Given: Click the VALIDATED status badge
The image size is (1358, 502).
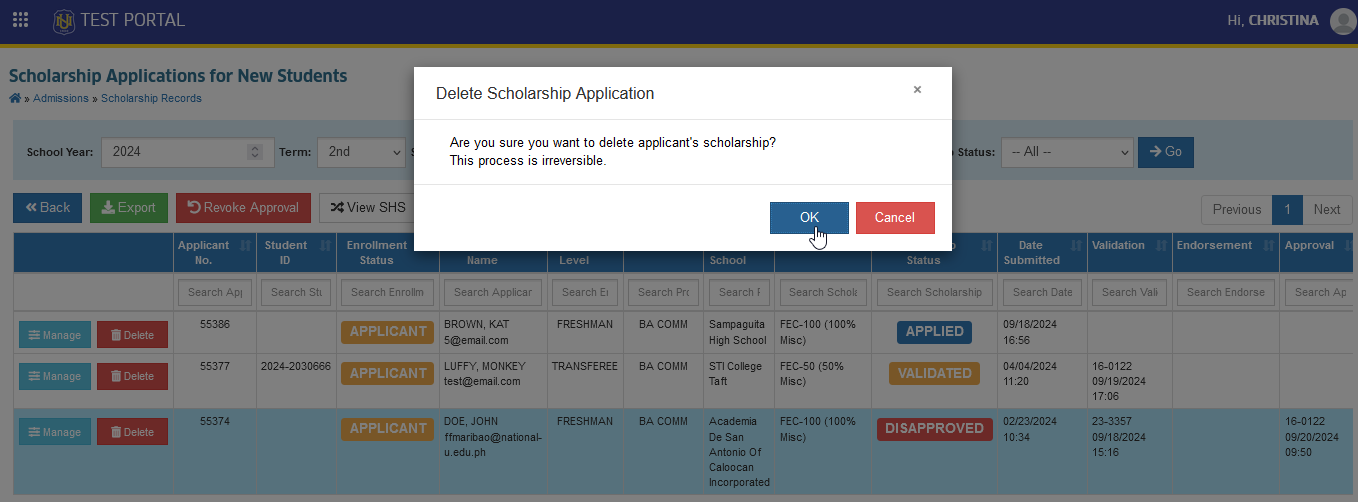Looking at the screenshot, I should [934, 373].
